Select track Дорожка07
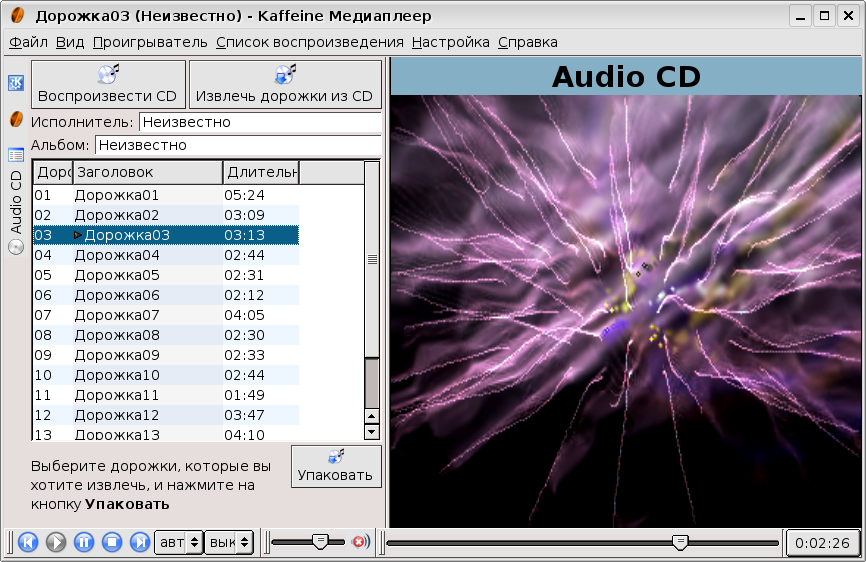Viewport: 866px width, 562px height. click(x=166, y=315)
